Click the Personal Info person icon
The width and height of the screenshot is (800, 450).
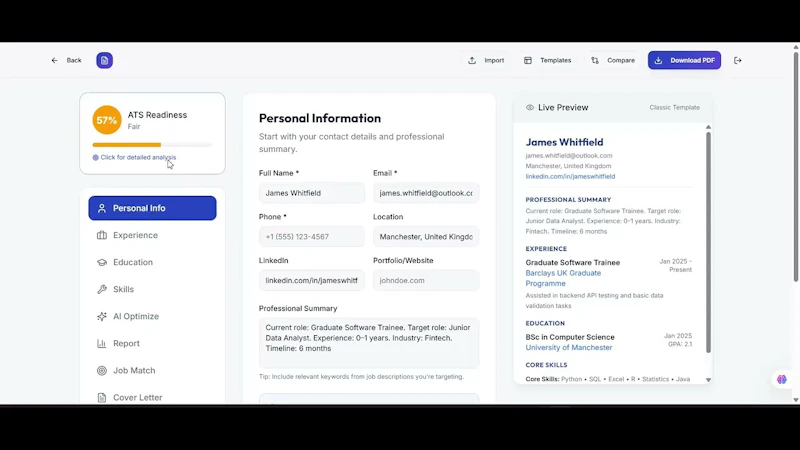[102, 208]
